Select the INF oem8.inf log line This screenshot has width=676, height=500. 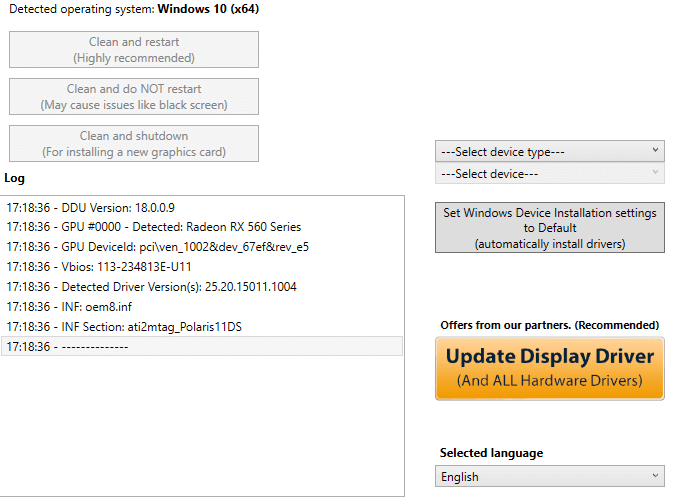click(x=202, y=307)
